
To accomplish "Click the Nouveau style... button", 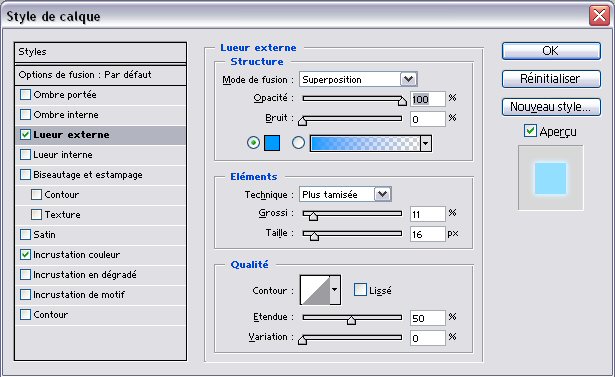I will click(x=551, y=107).
